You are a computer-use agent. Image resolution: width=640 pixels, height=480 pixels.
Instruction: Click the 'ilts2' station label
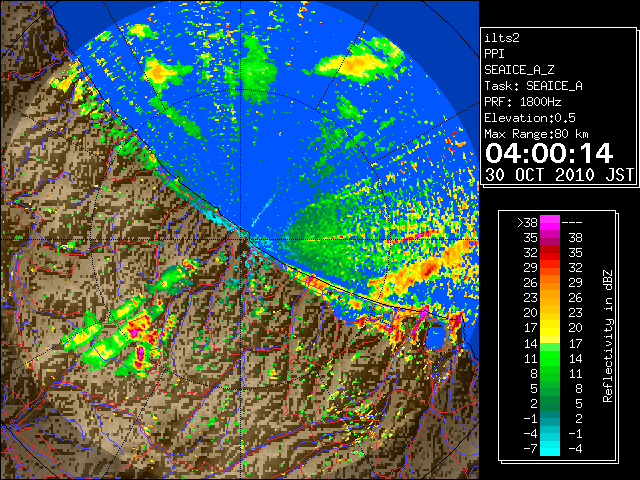(502, 38)
